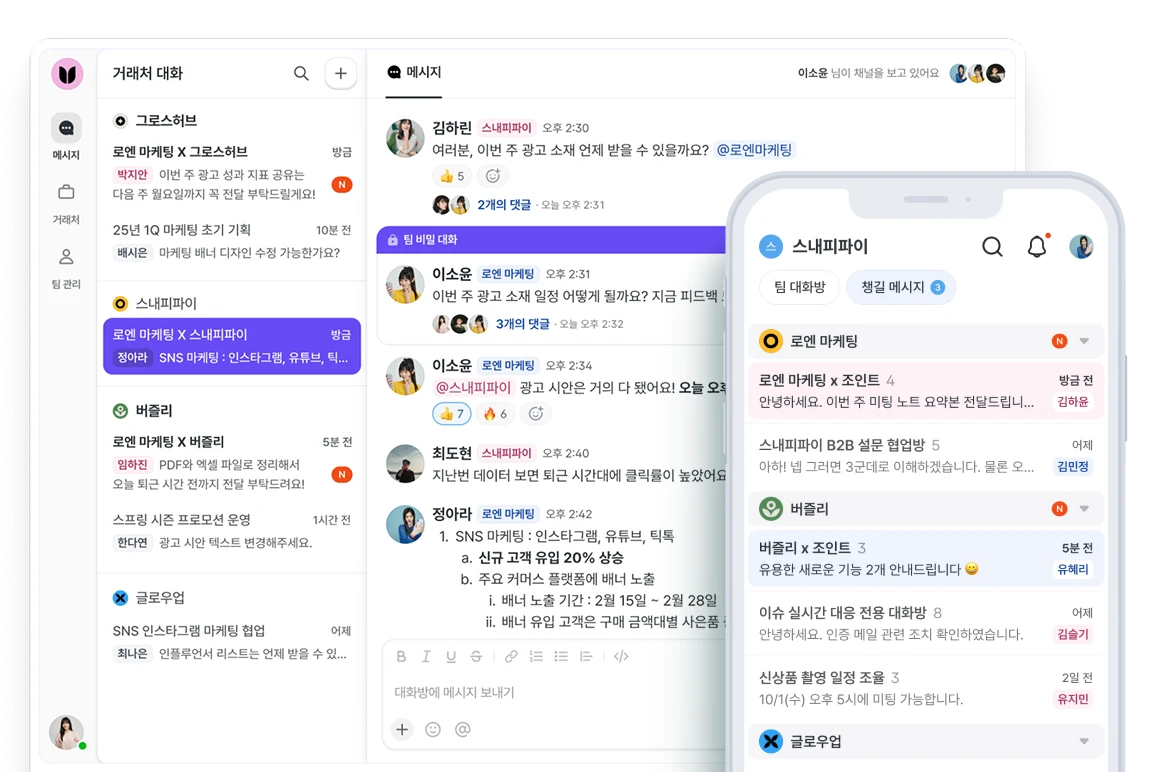The height and width of the screenshot is (772, 1172).
Task: Click the 팀 비밀 대화 banner
Action: coord(551,240)
